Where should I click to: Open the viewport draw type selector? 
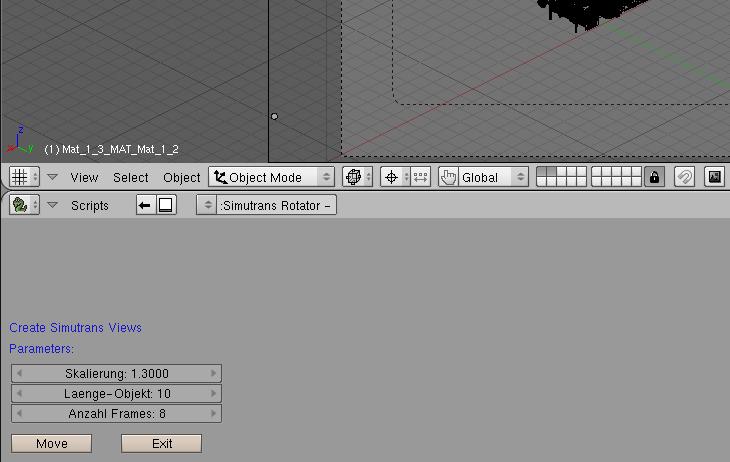[357, 177]
